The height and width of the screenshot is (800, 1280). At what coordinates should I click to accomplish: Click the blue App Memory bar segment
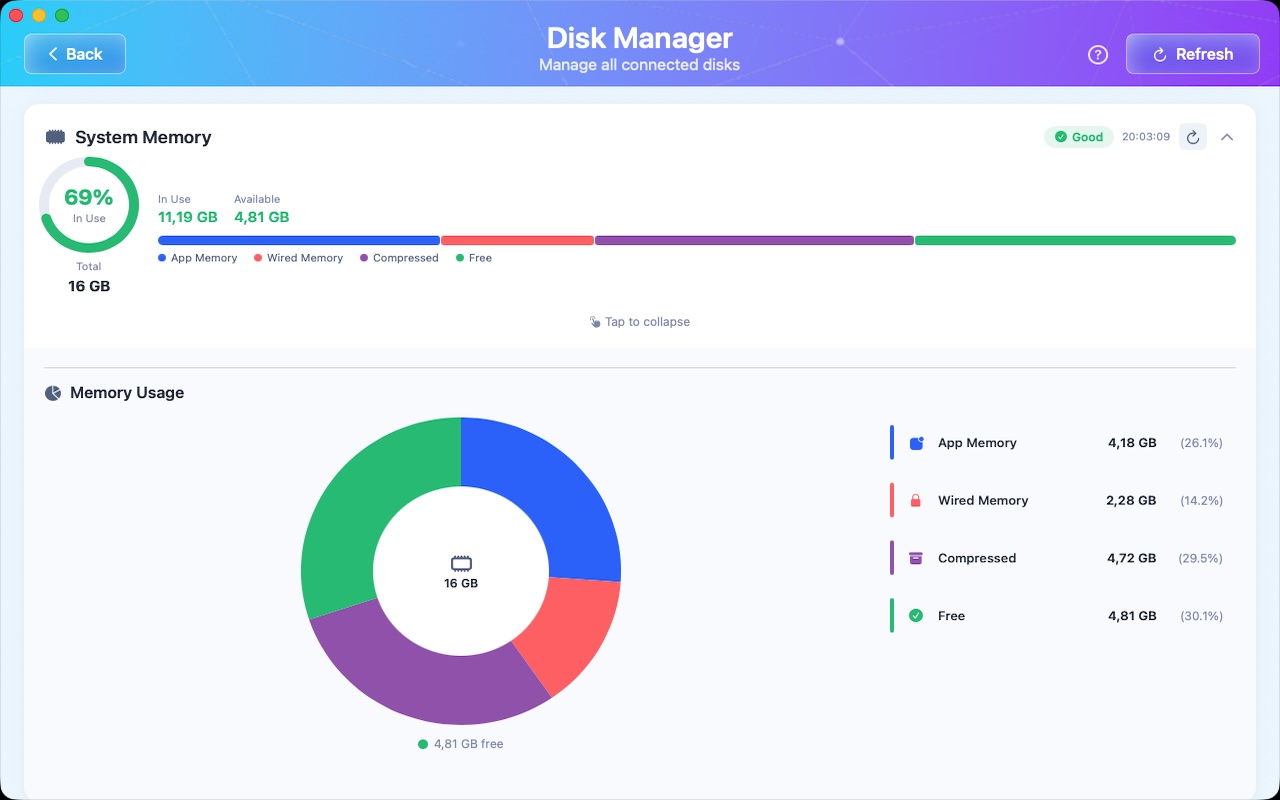point(299,240)
